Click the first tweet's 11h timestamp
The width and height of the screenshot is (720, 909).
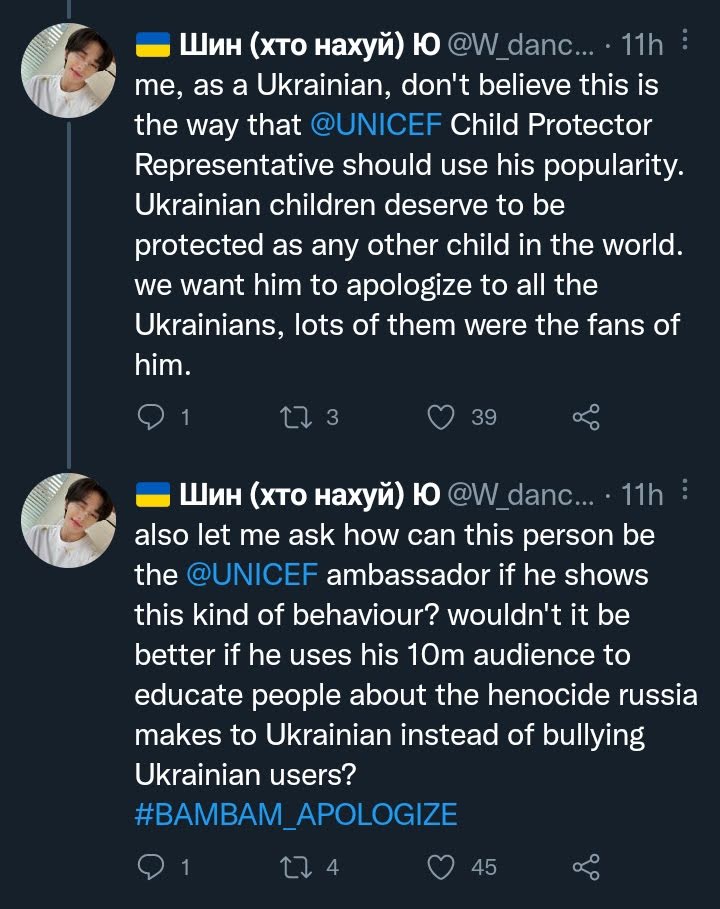point(641,46)
